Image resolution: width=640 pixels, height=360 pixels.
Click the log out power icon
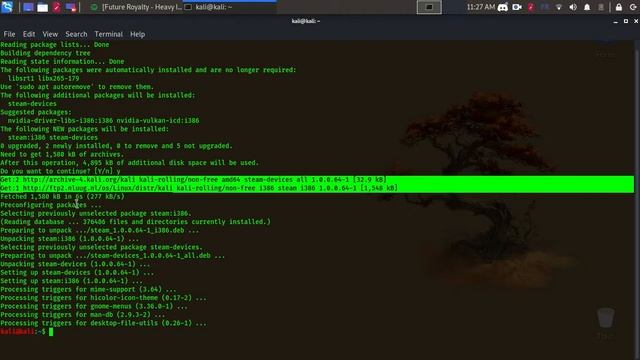coord(633,7)
